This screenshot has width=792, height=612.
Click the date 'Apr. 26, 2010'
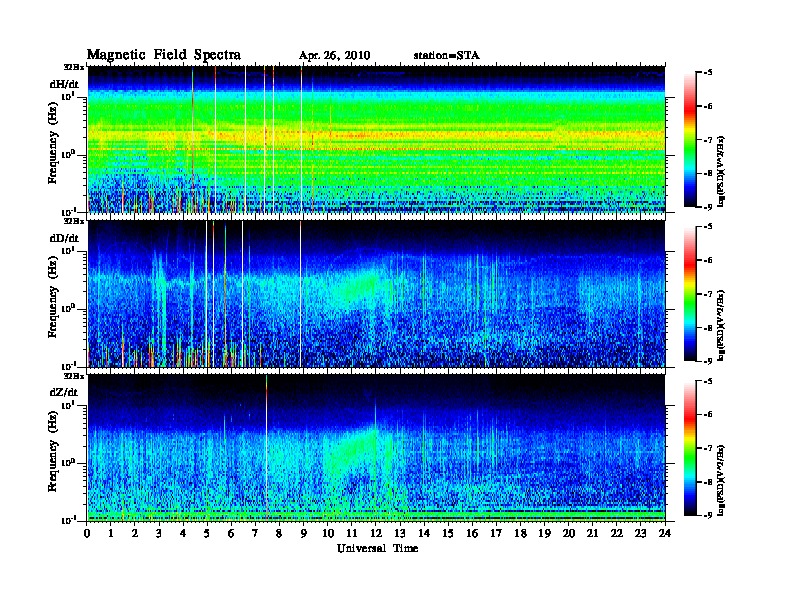pyautogui.click(x=334, y=56)
